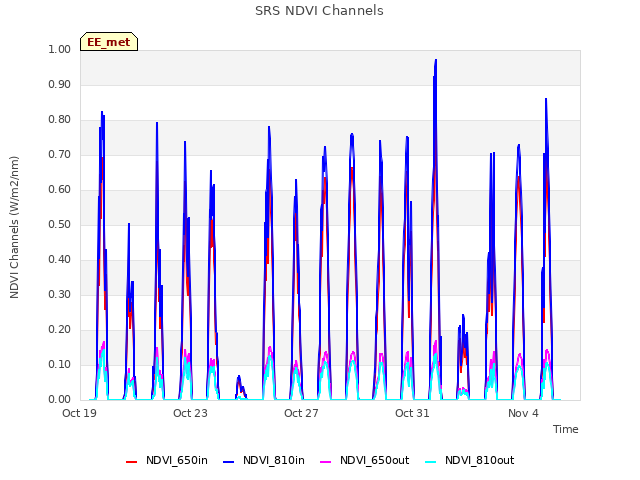Click the small blue peak between Oct 23 and Oct 27

[x=239, y=377]
